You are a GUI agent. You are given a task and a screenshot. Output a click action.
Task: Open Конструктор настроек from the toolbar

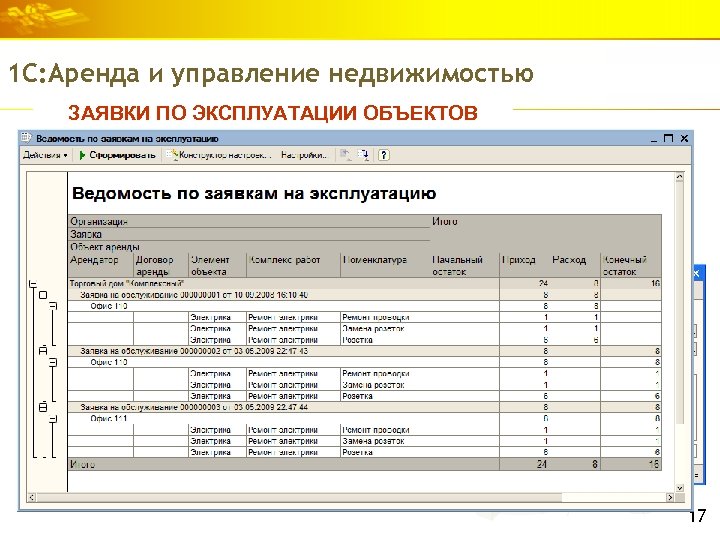click(x=219, y=155)
